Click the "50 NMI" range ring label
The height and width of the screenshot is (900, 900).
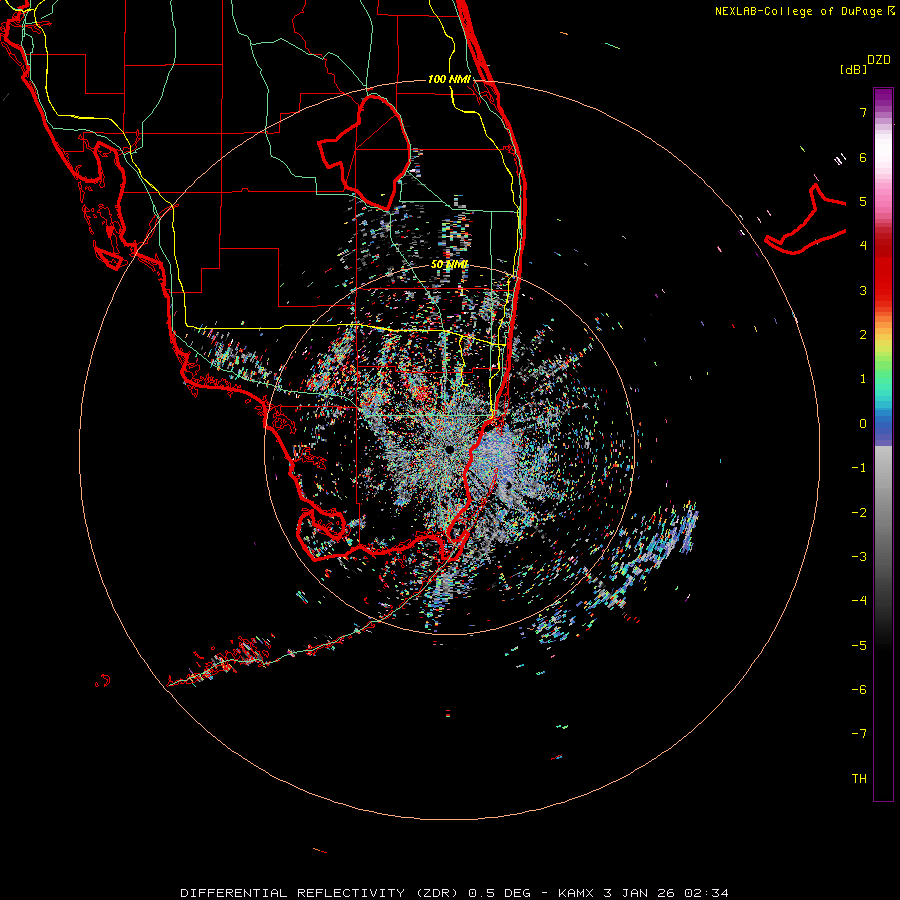(x=449, y=265)
